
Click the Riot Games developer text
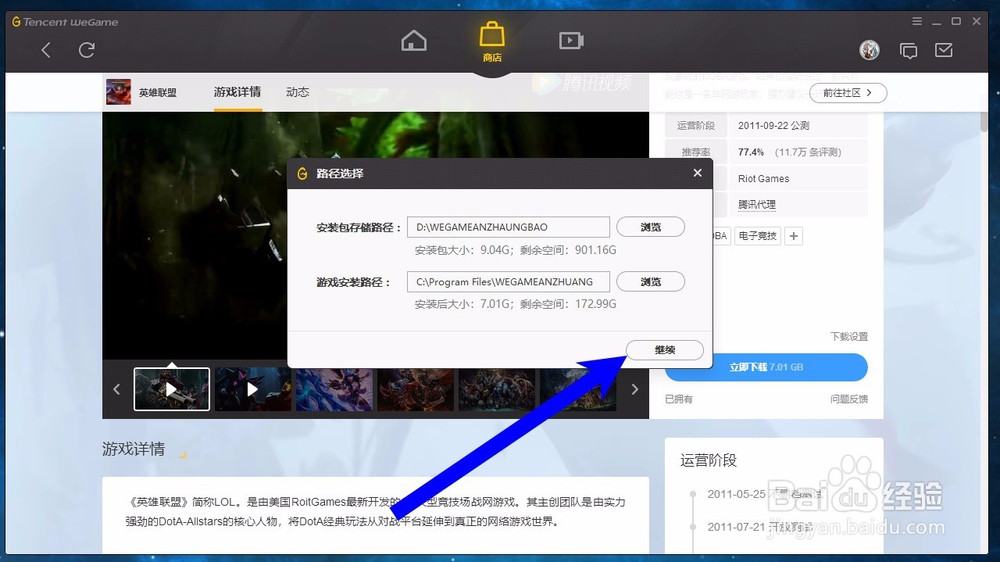tap(763, 179)
